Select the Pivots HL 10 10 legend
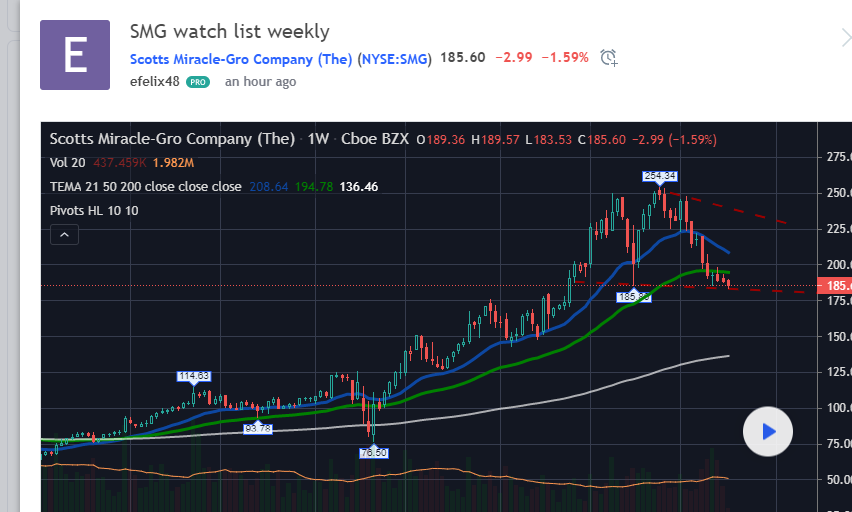This screenshot has width=852, height=512. (94, 210)
